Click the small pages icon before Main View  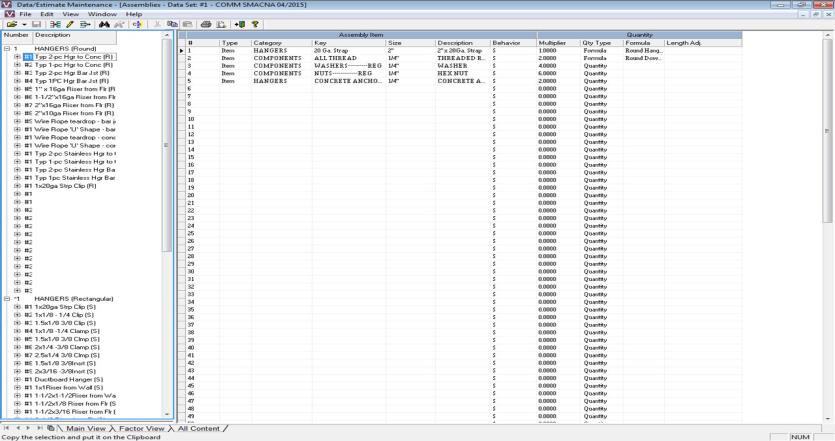click(x=51, y=428)
